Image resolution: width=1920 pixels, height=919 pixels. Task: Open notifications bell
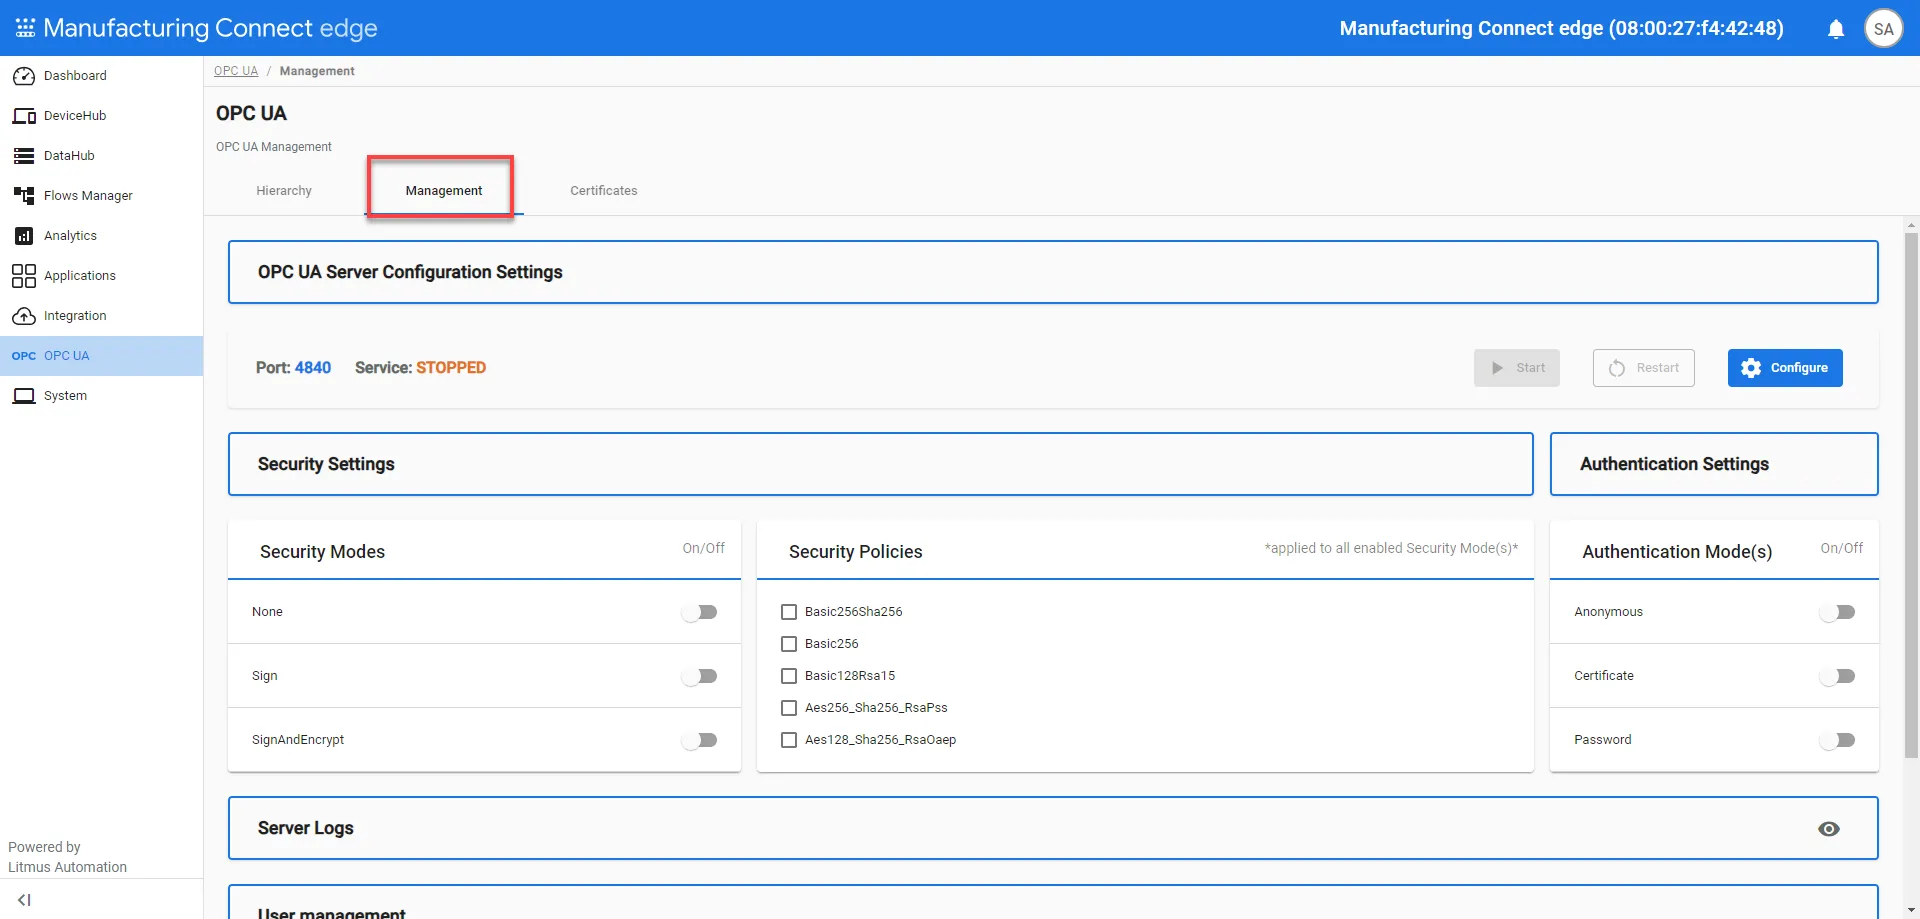[1836, 29]
